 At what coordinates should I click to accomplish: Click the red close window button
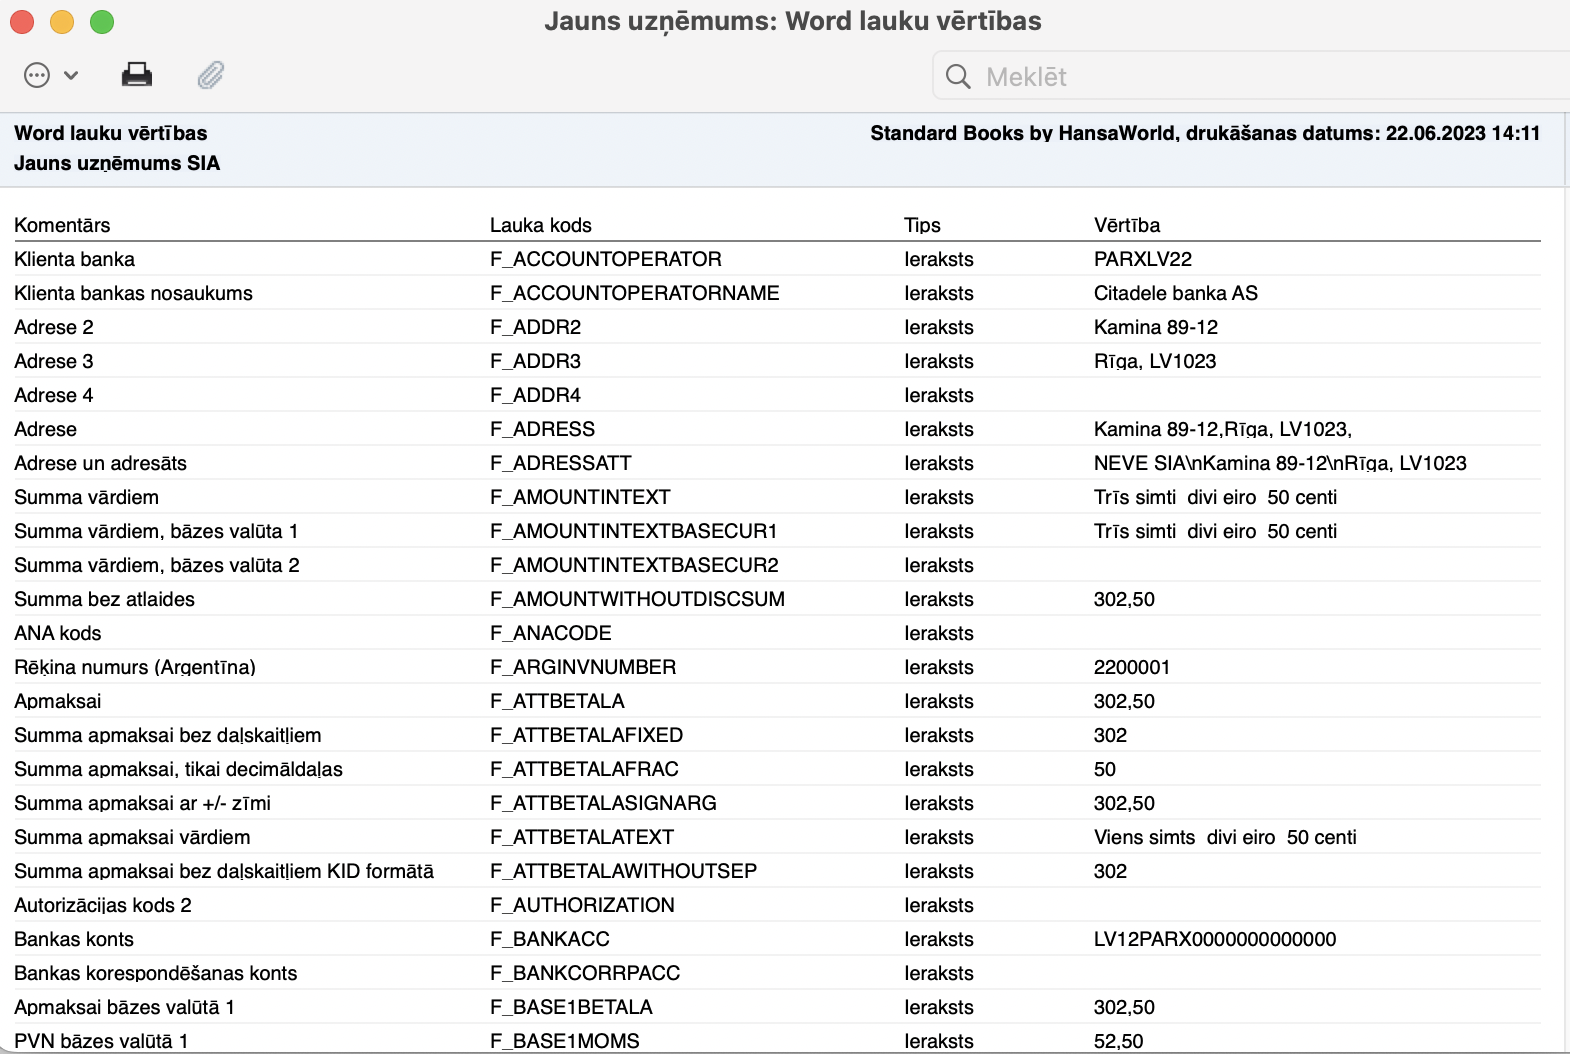click(22, 21)
